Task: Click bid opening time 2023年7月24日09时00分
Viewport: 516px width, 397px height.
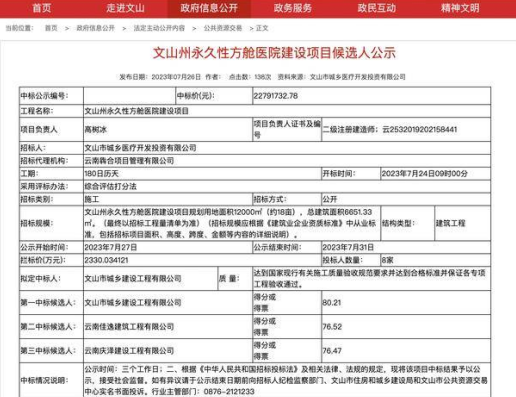Action: pyautogui.click(x=425, y=174)
